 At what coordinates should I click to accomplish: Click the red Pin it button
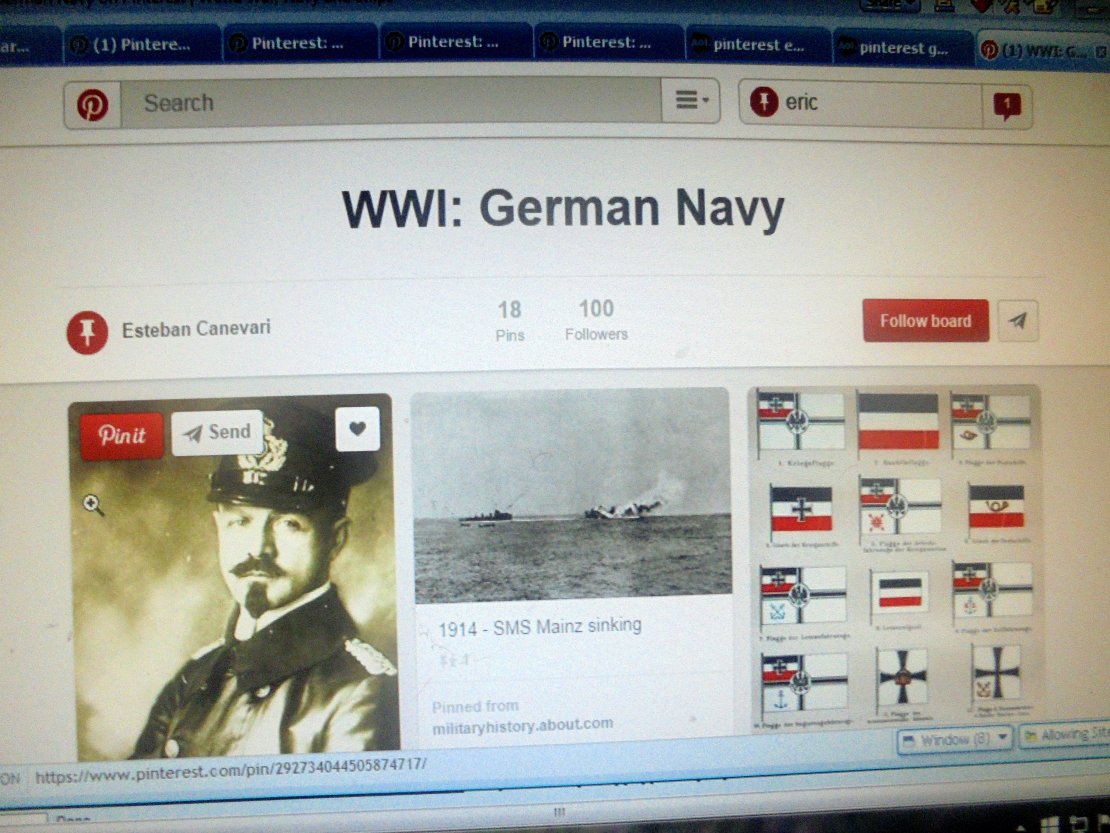point(122,435)
